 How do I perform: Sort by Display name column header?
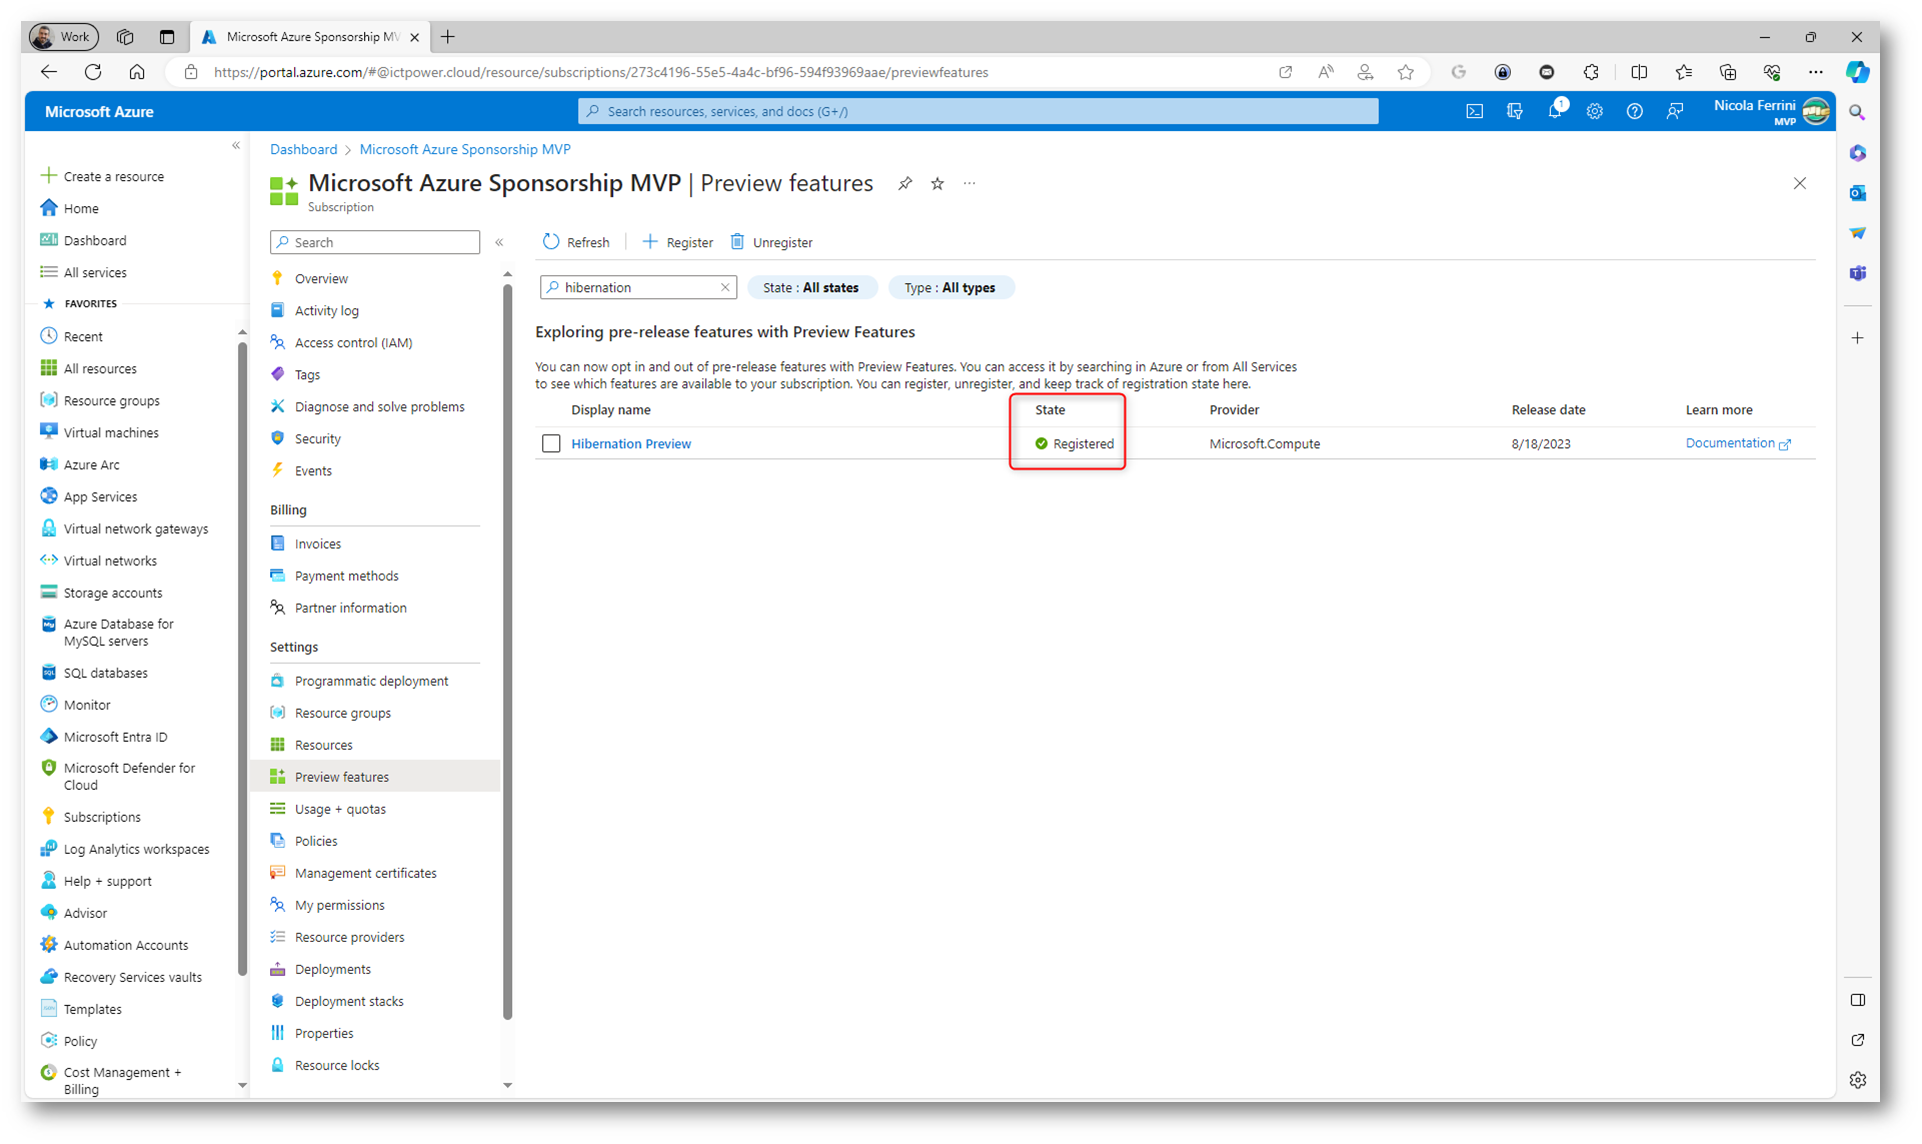coord(611,410)
